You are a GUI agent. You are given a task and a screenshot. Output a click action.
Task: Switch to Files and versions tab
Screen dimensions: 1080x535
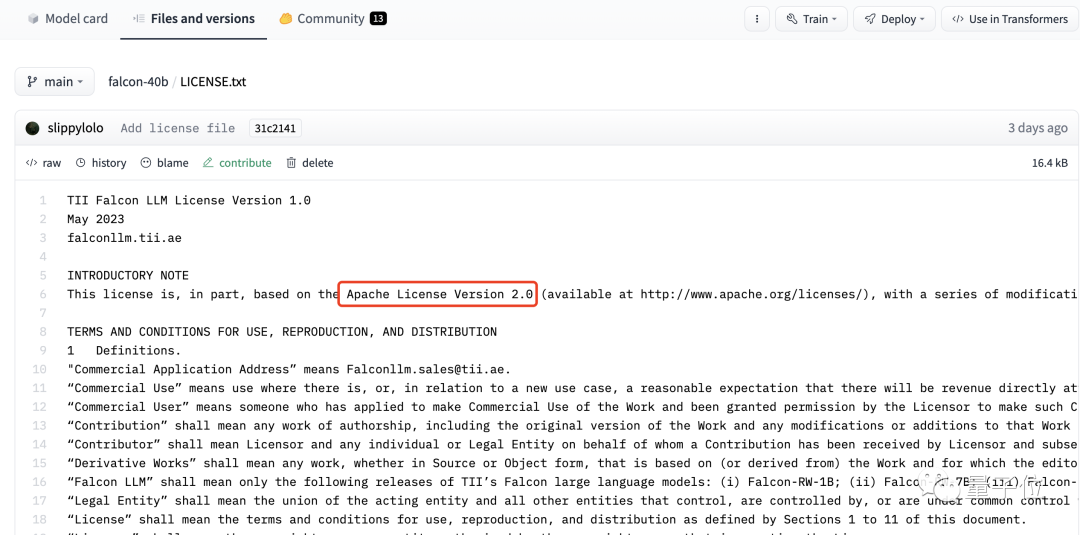pos(194,19)
